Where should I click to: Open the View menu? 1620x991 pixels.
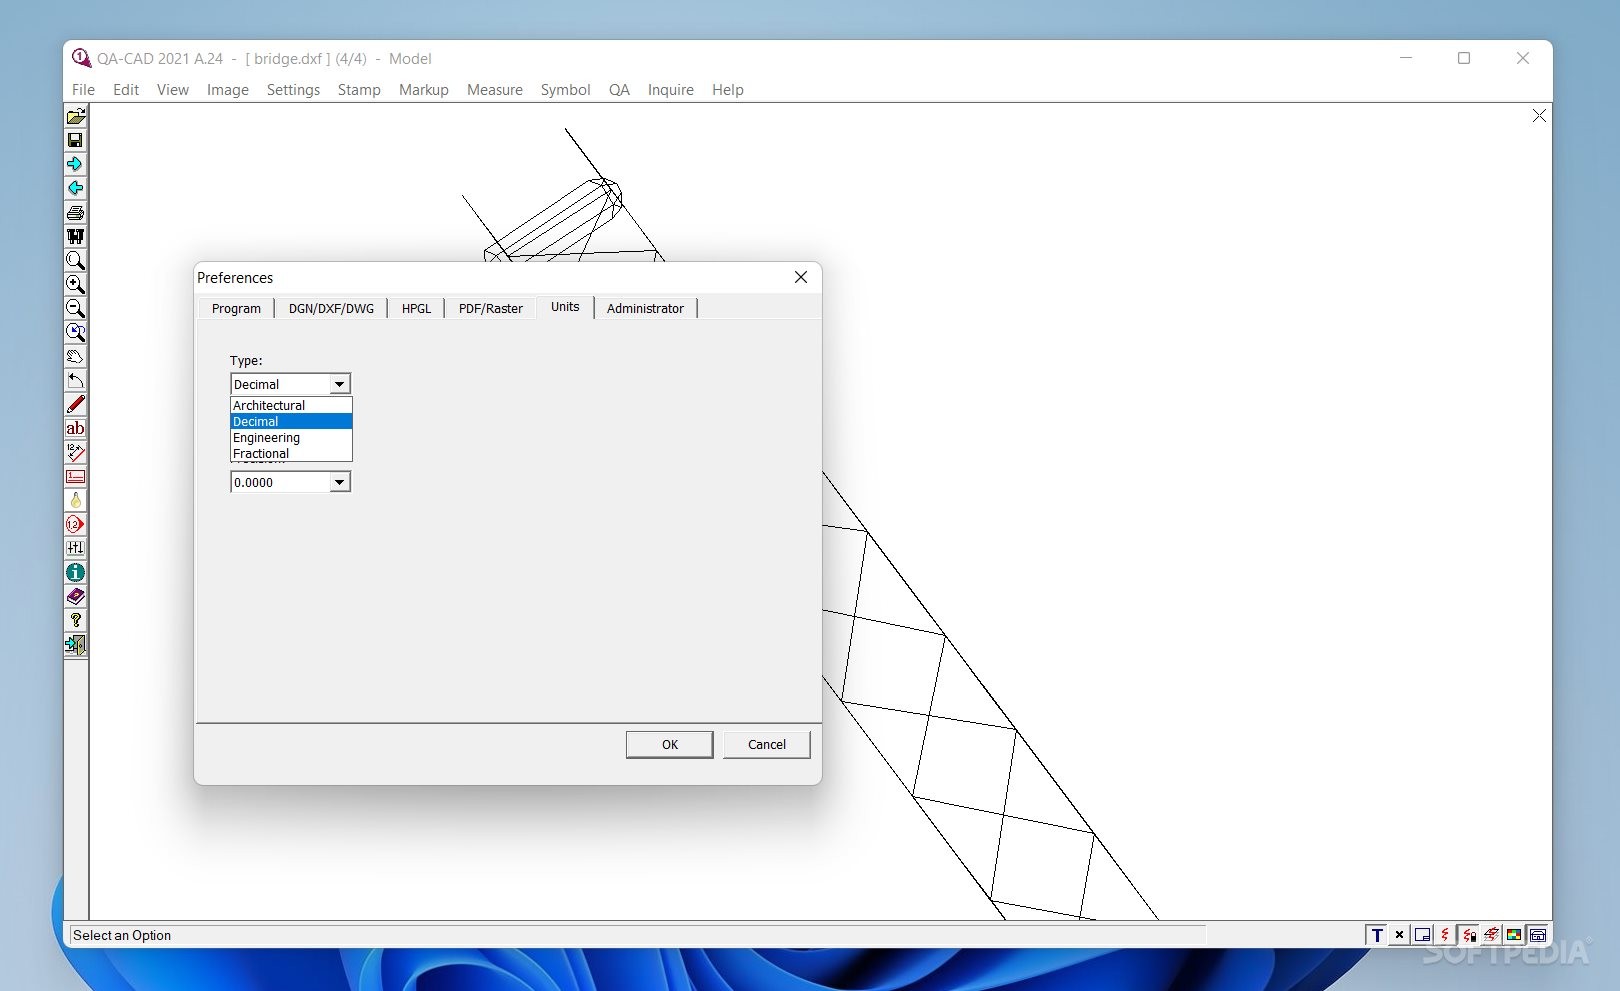point(173,89)
